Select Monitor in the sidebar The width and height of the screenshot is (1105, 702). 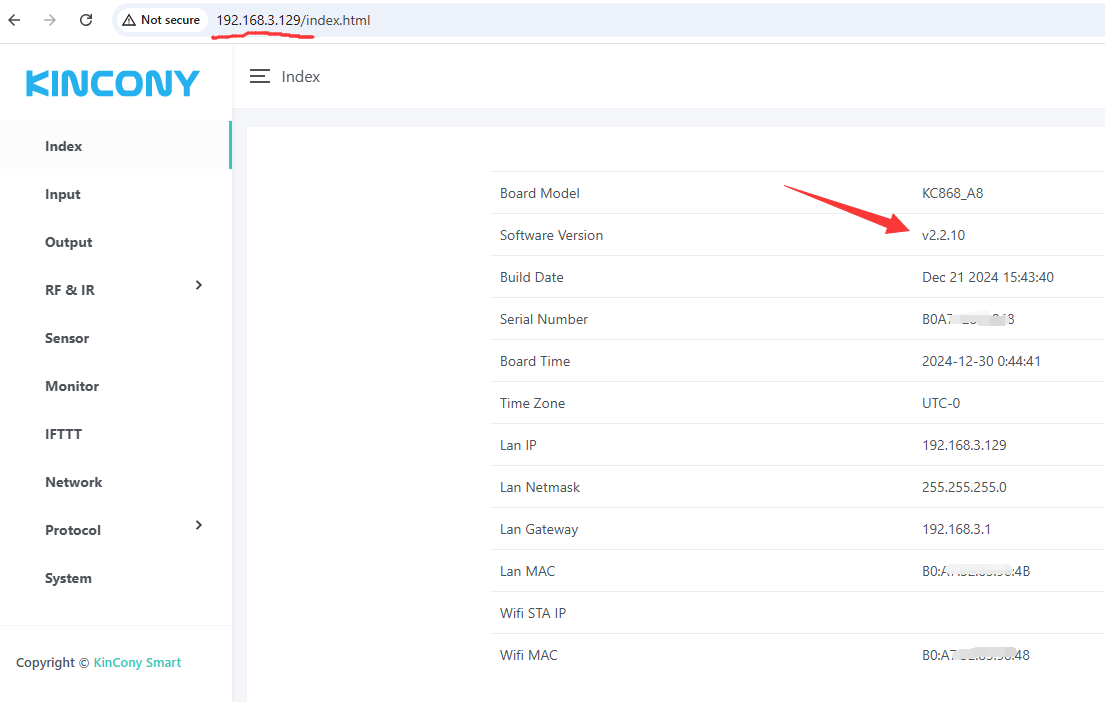[x=72, y=386]
